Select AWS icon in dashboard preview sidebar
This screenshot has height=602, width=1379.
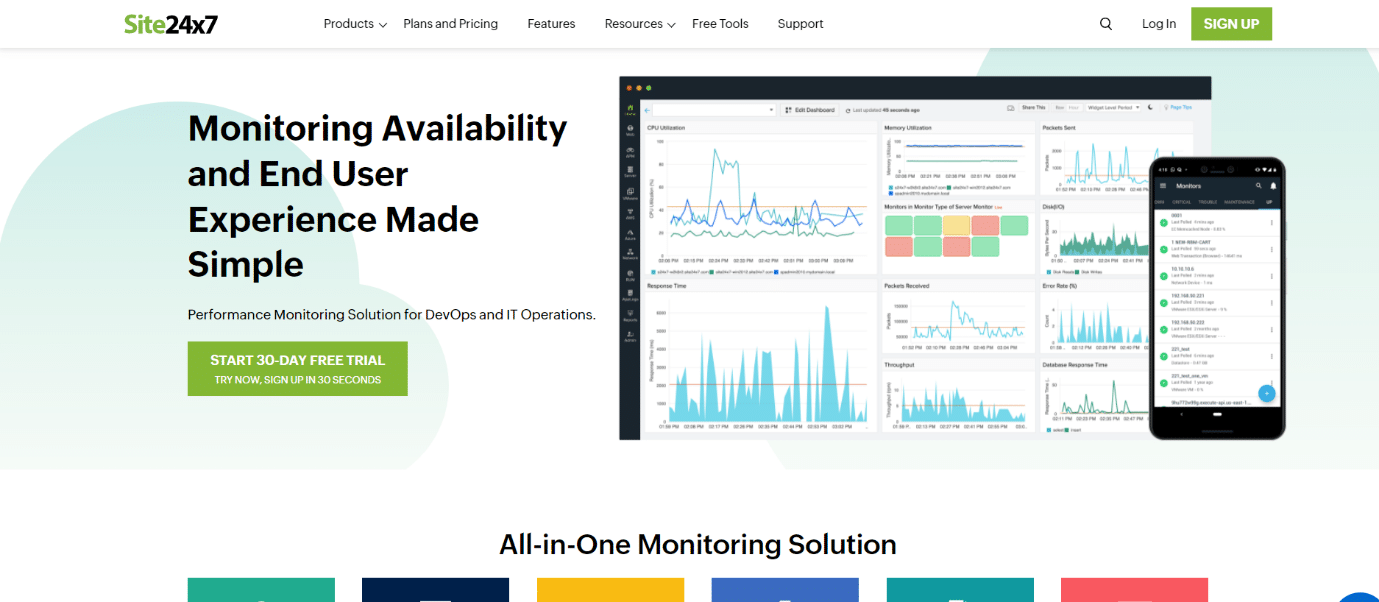click(630, 213)
